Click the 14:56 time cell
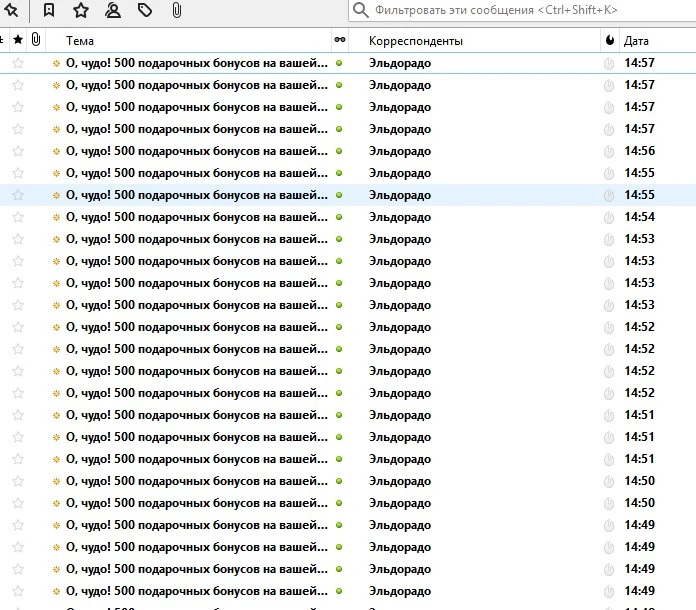 tap(640, 151)
